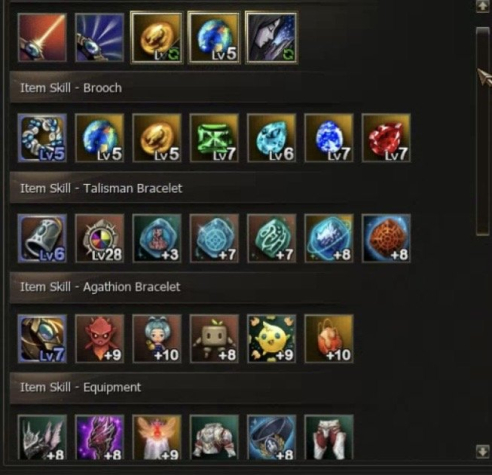Image resolution: width=492 pixels, height=475 pixels.
Task: Select the Lv6 silver bracelet icon
Action: (42, 238)
